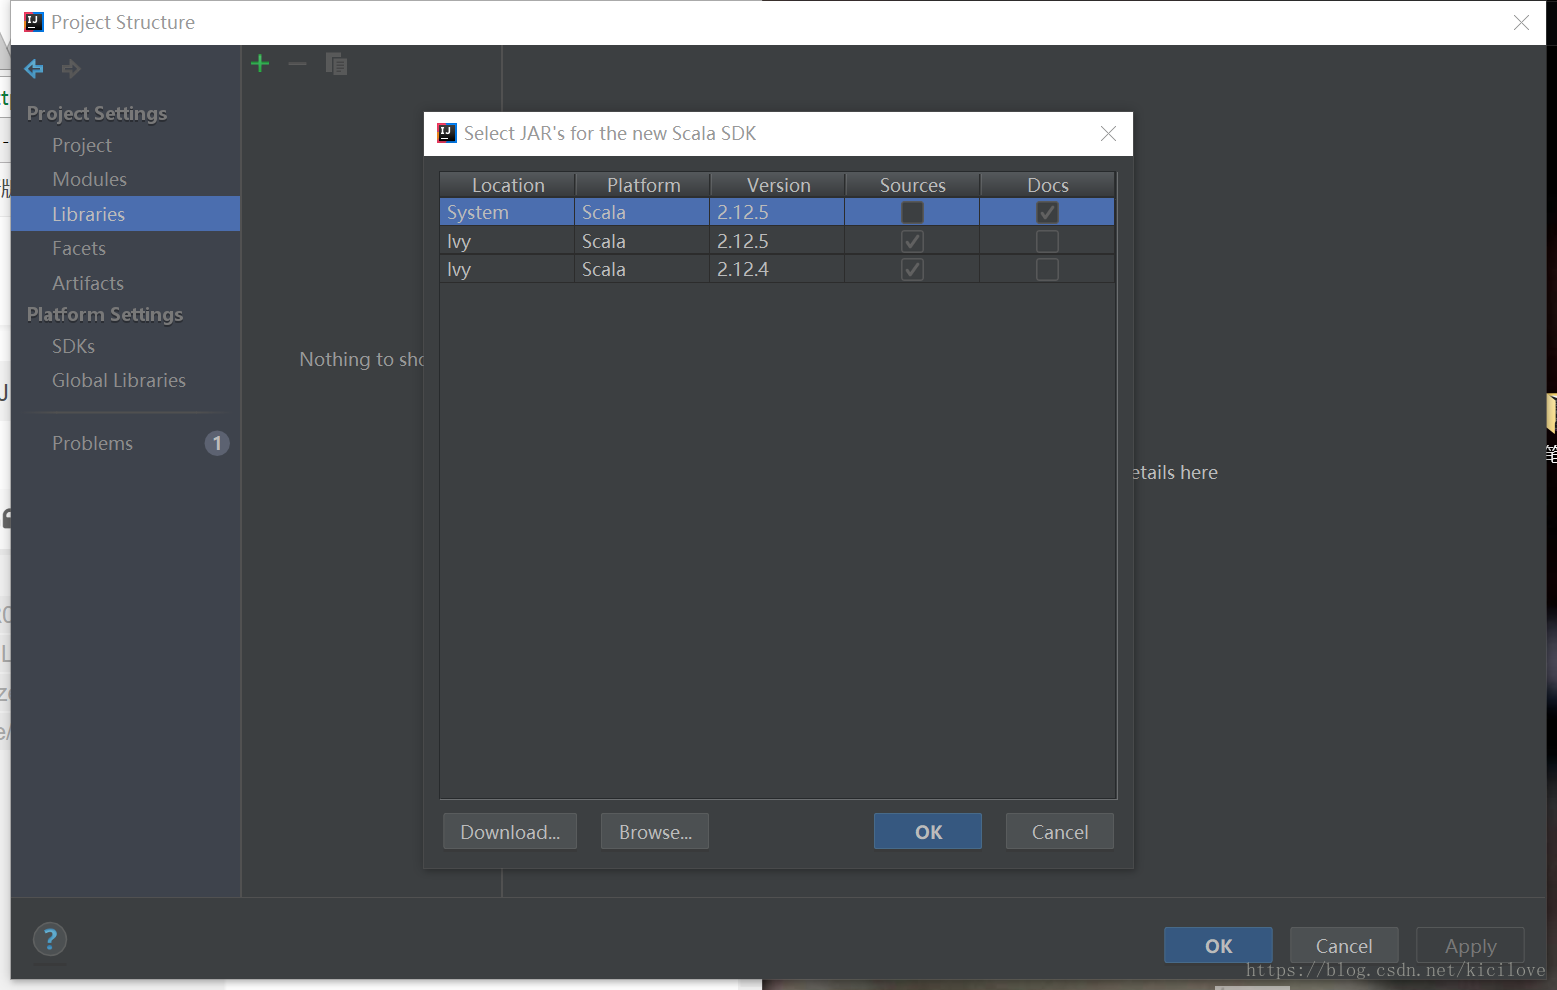Image resolution: width=1557 pixels, height=990 pixels.
Task: Click the forward navigation arrow icon
Action: coord(71,68)
